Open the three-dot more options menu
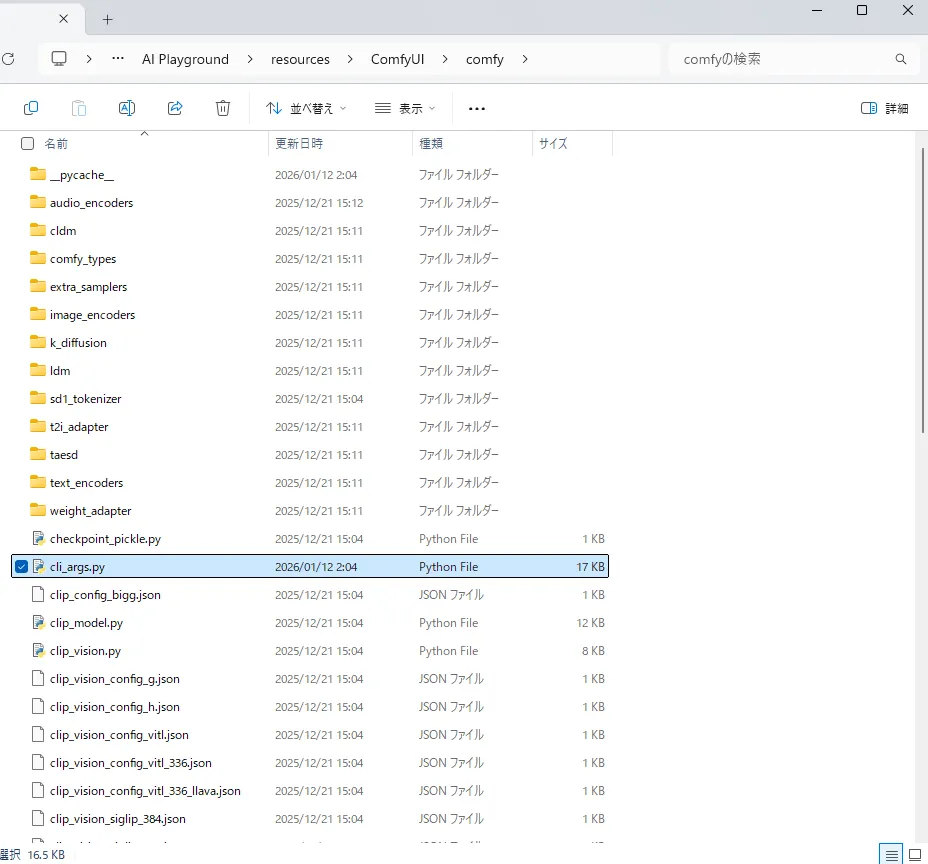Image resolution: width=928 pixels, height=864 pixels. [x=476, y=108]
